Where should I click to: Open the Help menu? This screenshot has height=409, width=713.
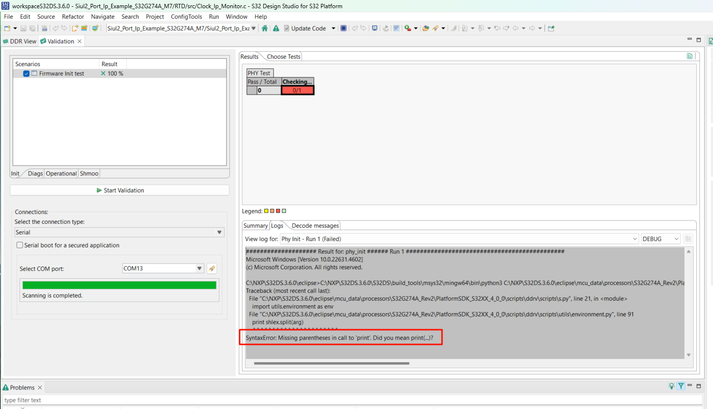pos(261,16)
